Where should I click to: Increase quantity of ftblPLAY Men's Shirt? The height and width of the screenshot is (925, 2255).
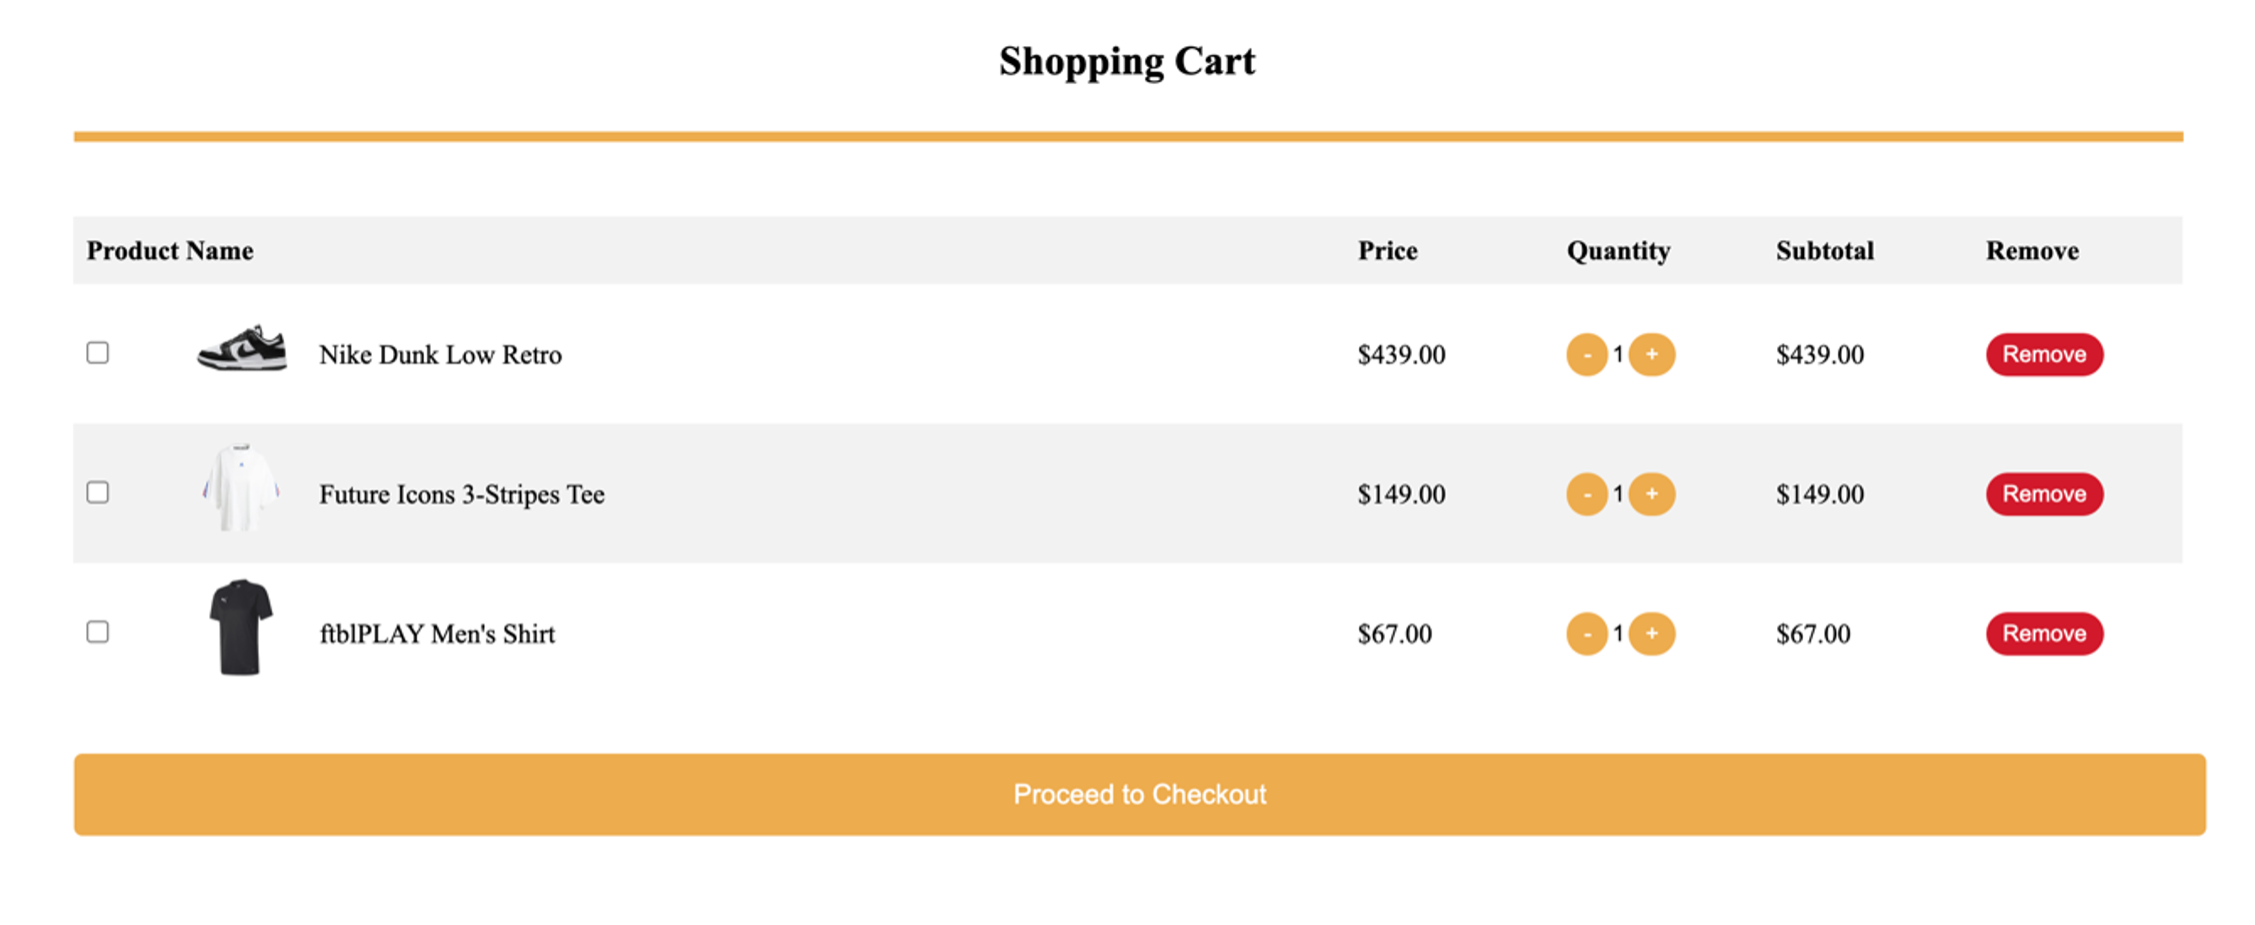point(1652,634)
